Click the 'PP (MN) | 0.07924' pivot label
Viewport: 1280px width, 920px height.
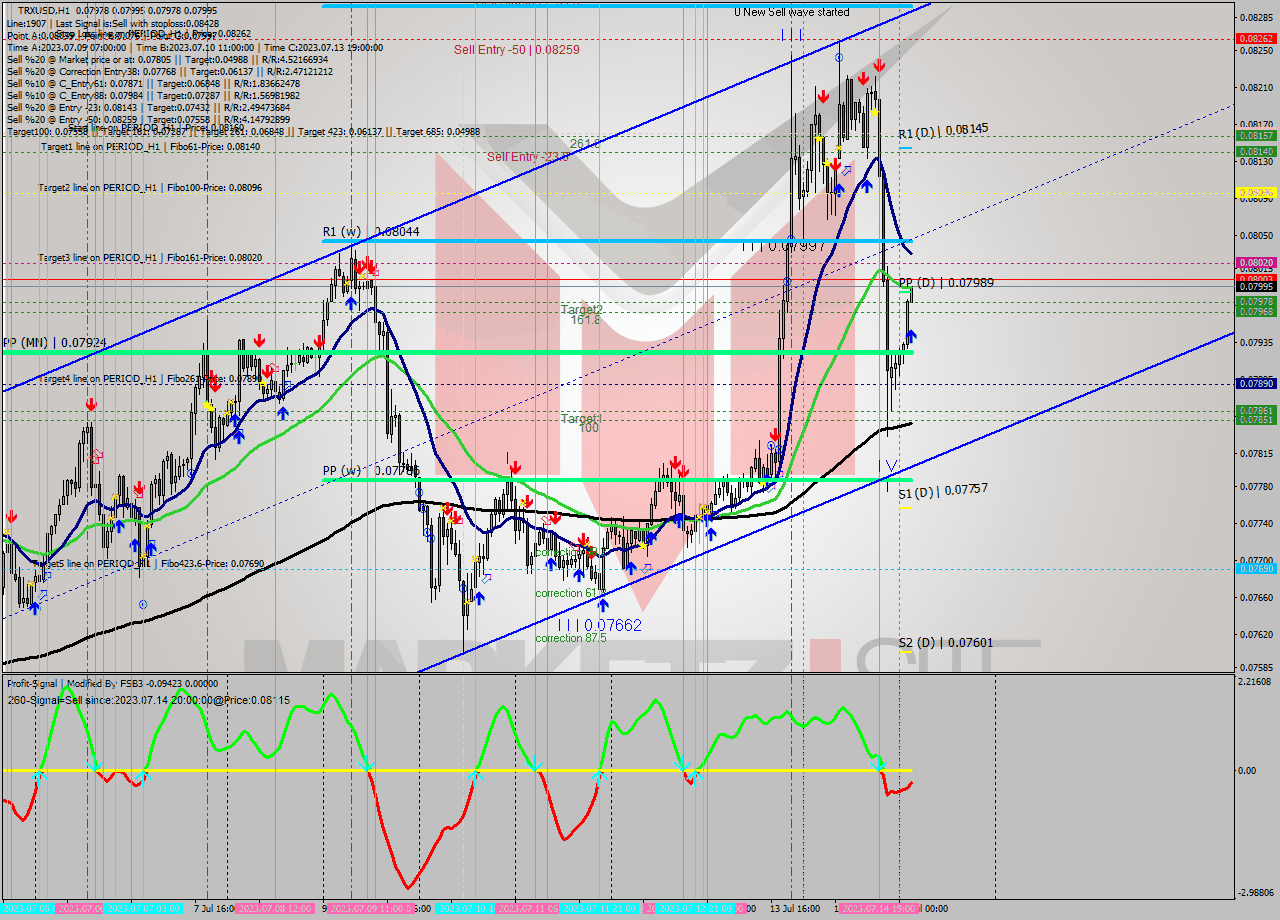54,343
